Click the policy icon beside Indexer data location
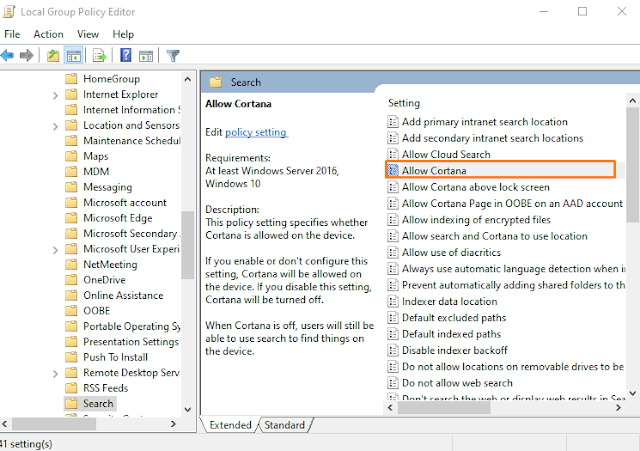 (393, 301)
